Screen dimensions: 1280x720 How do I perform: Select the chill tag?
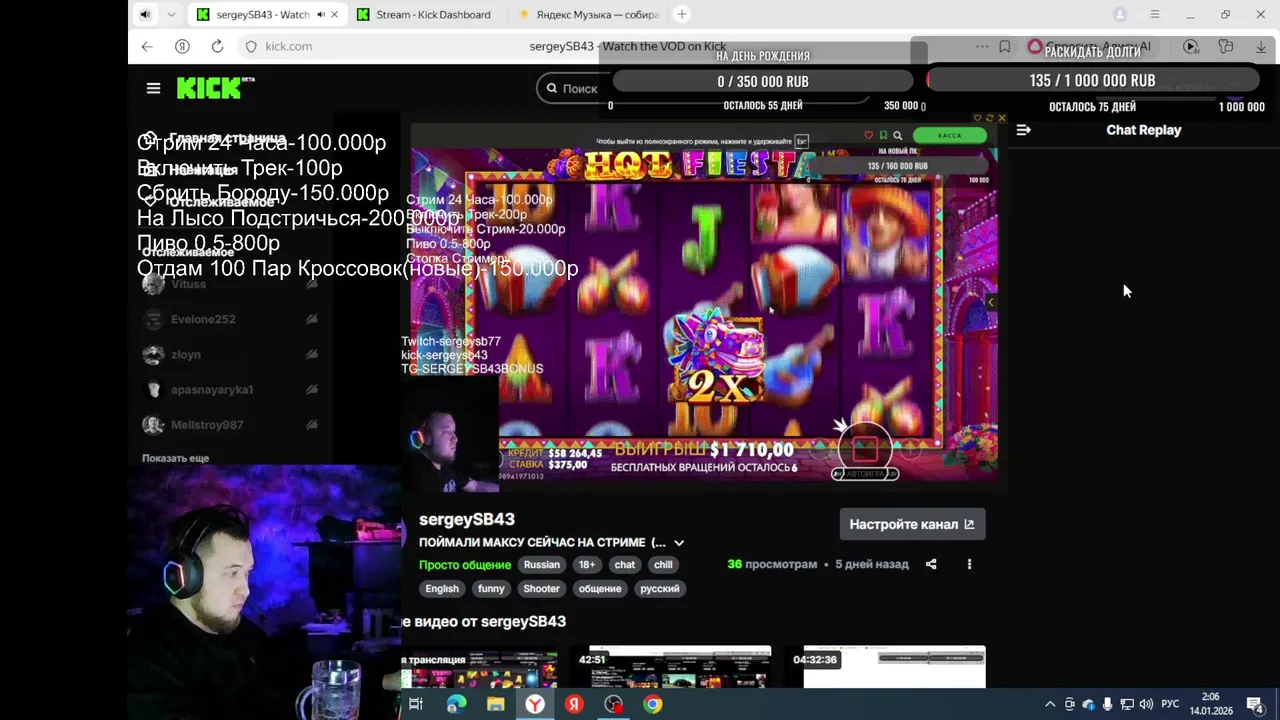pos(663,565)
